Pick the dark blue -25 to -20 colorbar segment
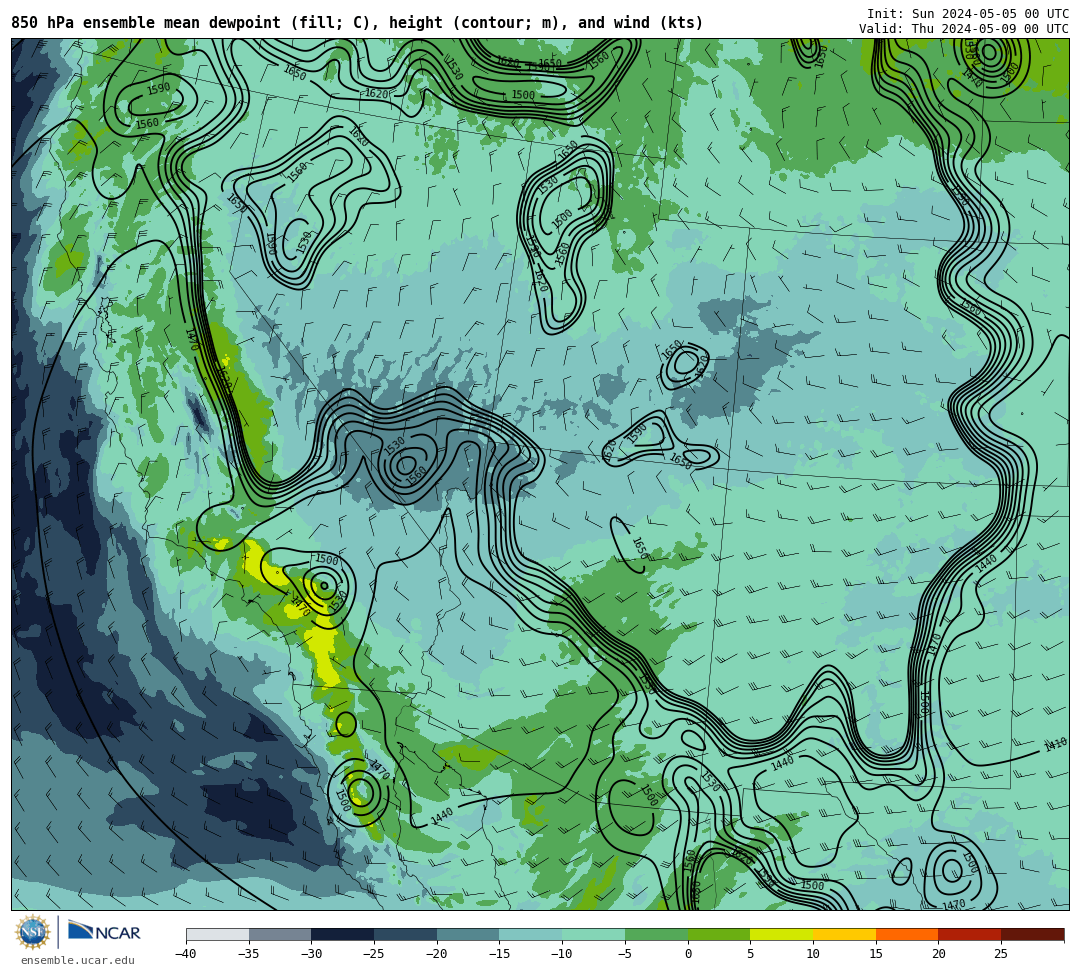Image resolution: width=1080 pixels, height=973 pixels. coord(406,934)
